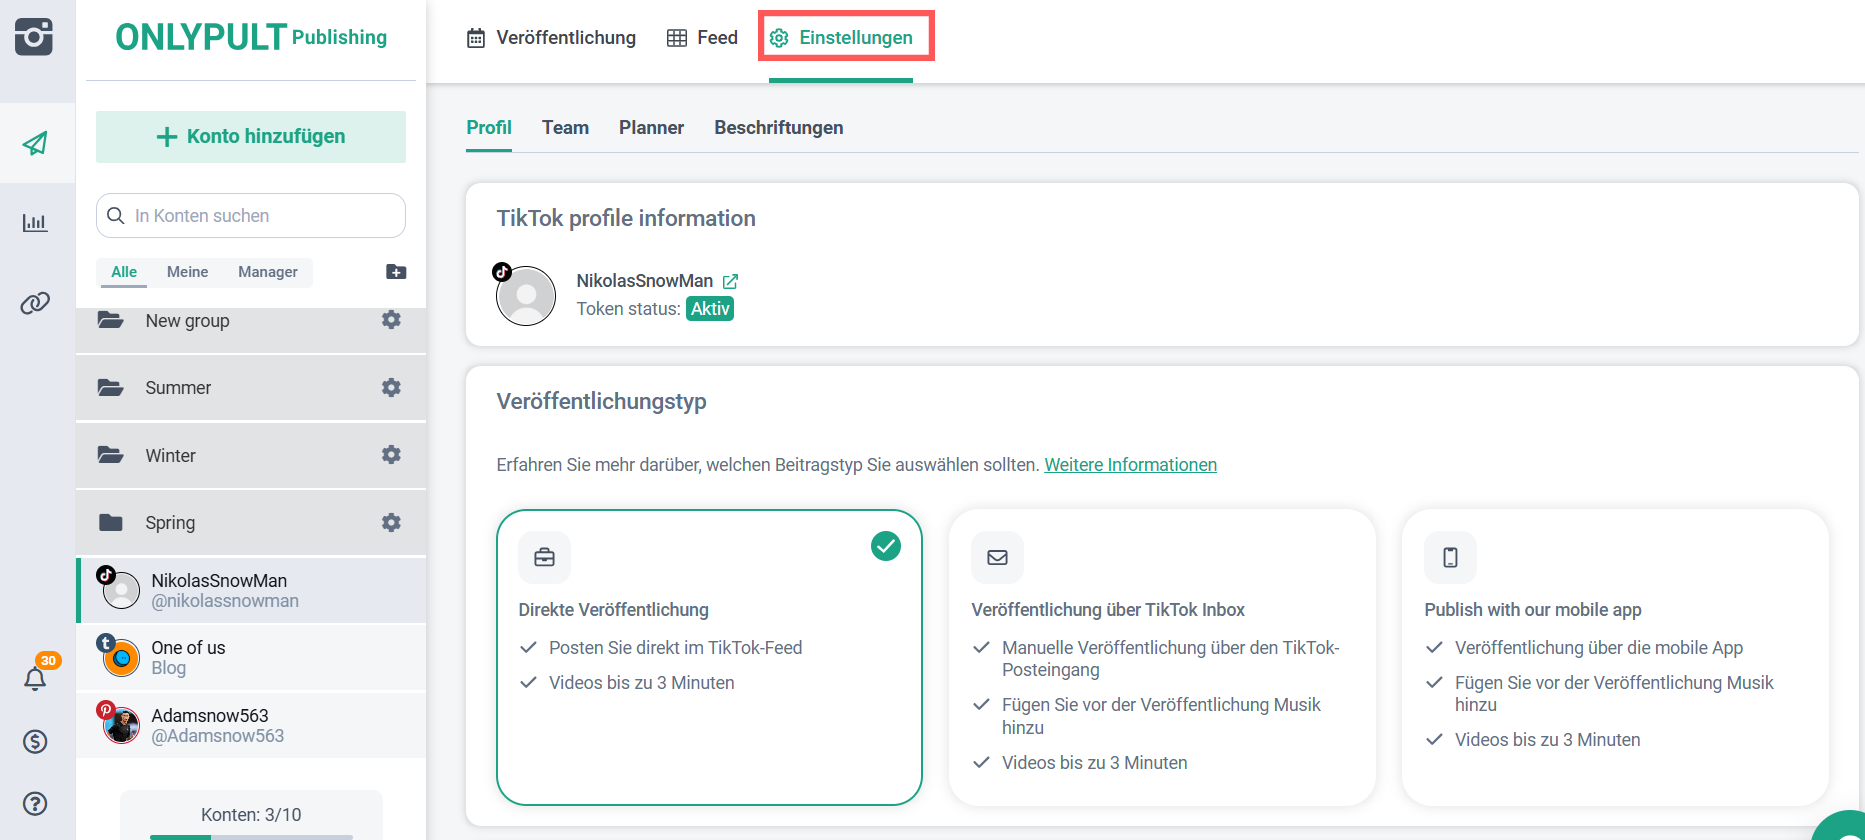
Task: Select Veröffentlichung über TikTok Inbox option
Action: 1161,656
